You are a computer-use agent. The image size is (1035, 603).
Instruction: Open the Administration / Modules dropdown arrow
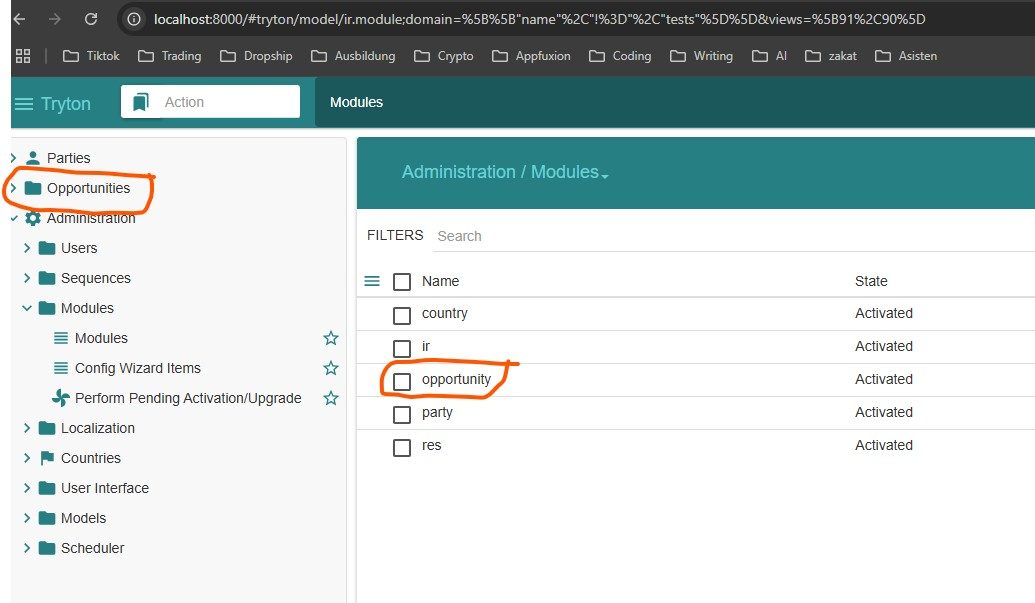pos(605,175)
